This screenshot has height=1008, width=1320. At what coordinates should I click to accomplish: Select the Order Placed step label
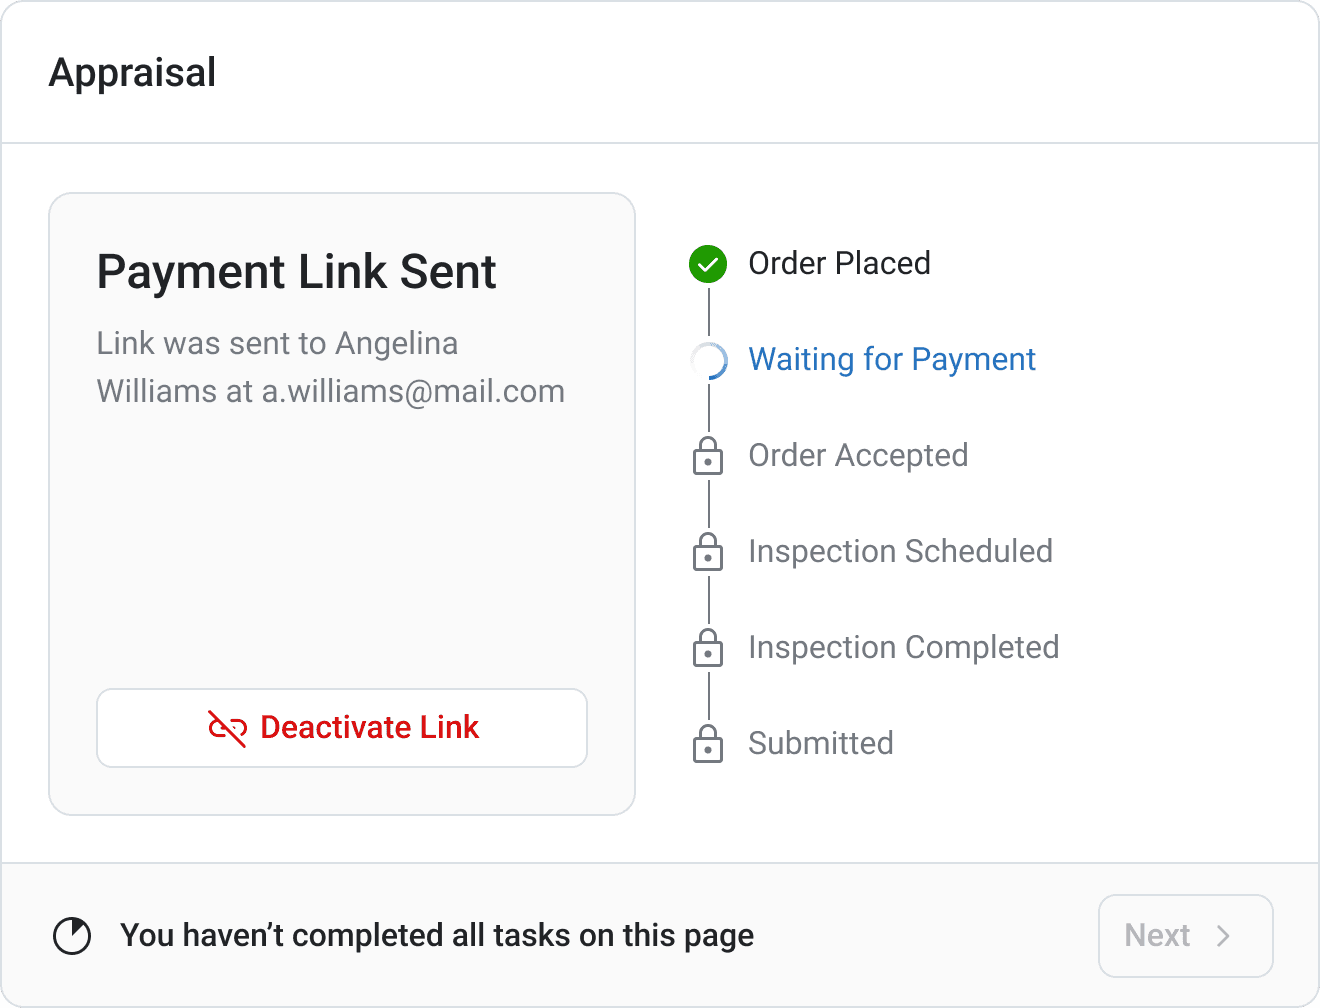[839, 264]
